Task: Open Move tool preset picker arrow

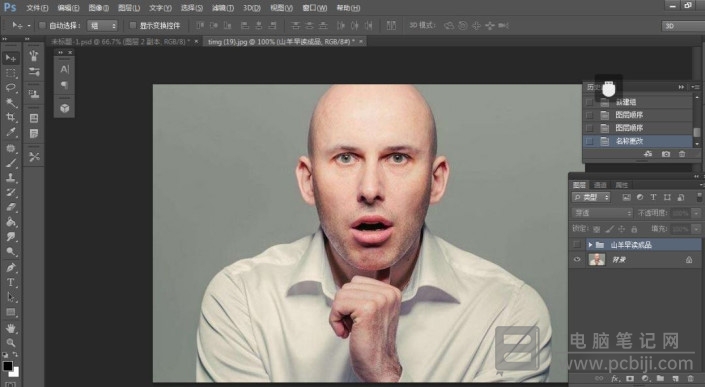Action: (29, 26)
